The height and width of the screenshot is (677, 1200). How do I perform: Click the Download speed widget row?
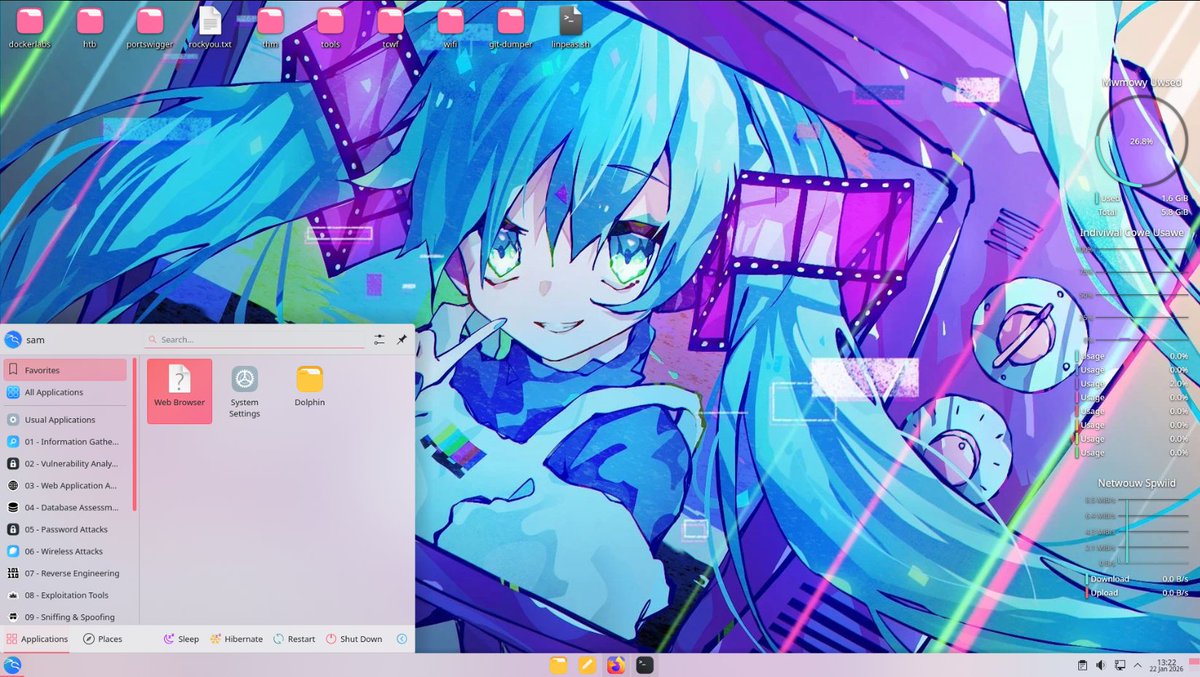(x=1137, y=579)
